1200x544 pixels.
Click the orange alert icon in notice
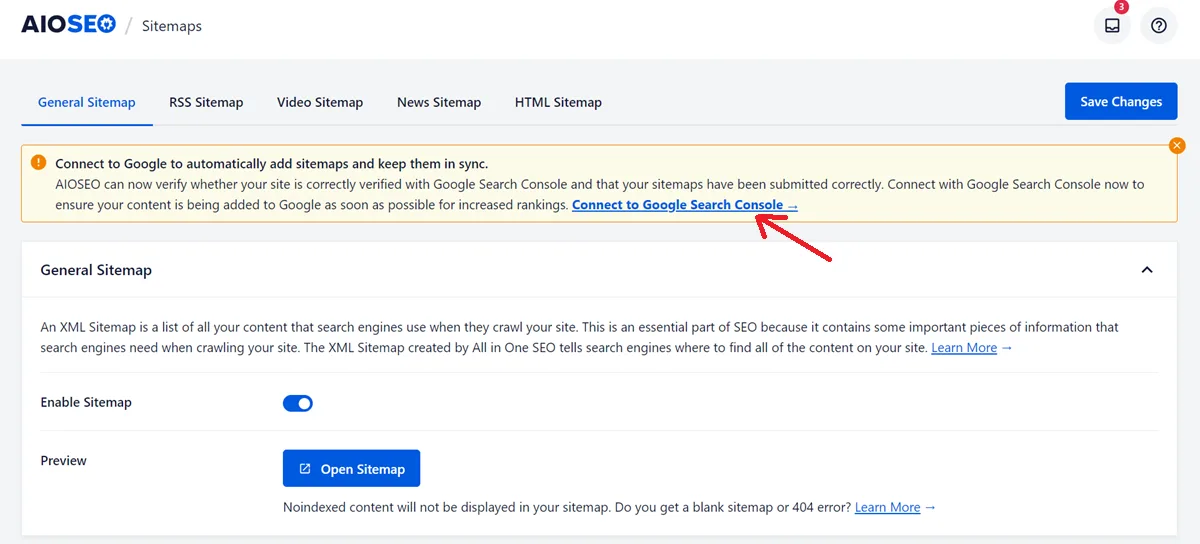[x=38, y=162]
